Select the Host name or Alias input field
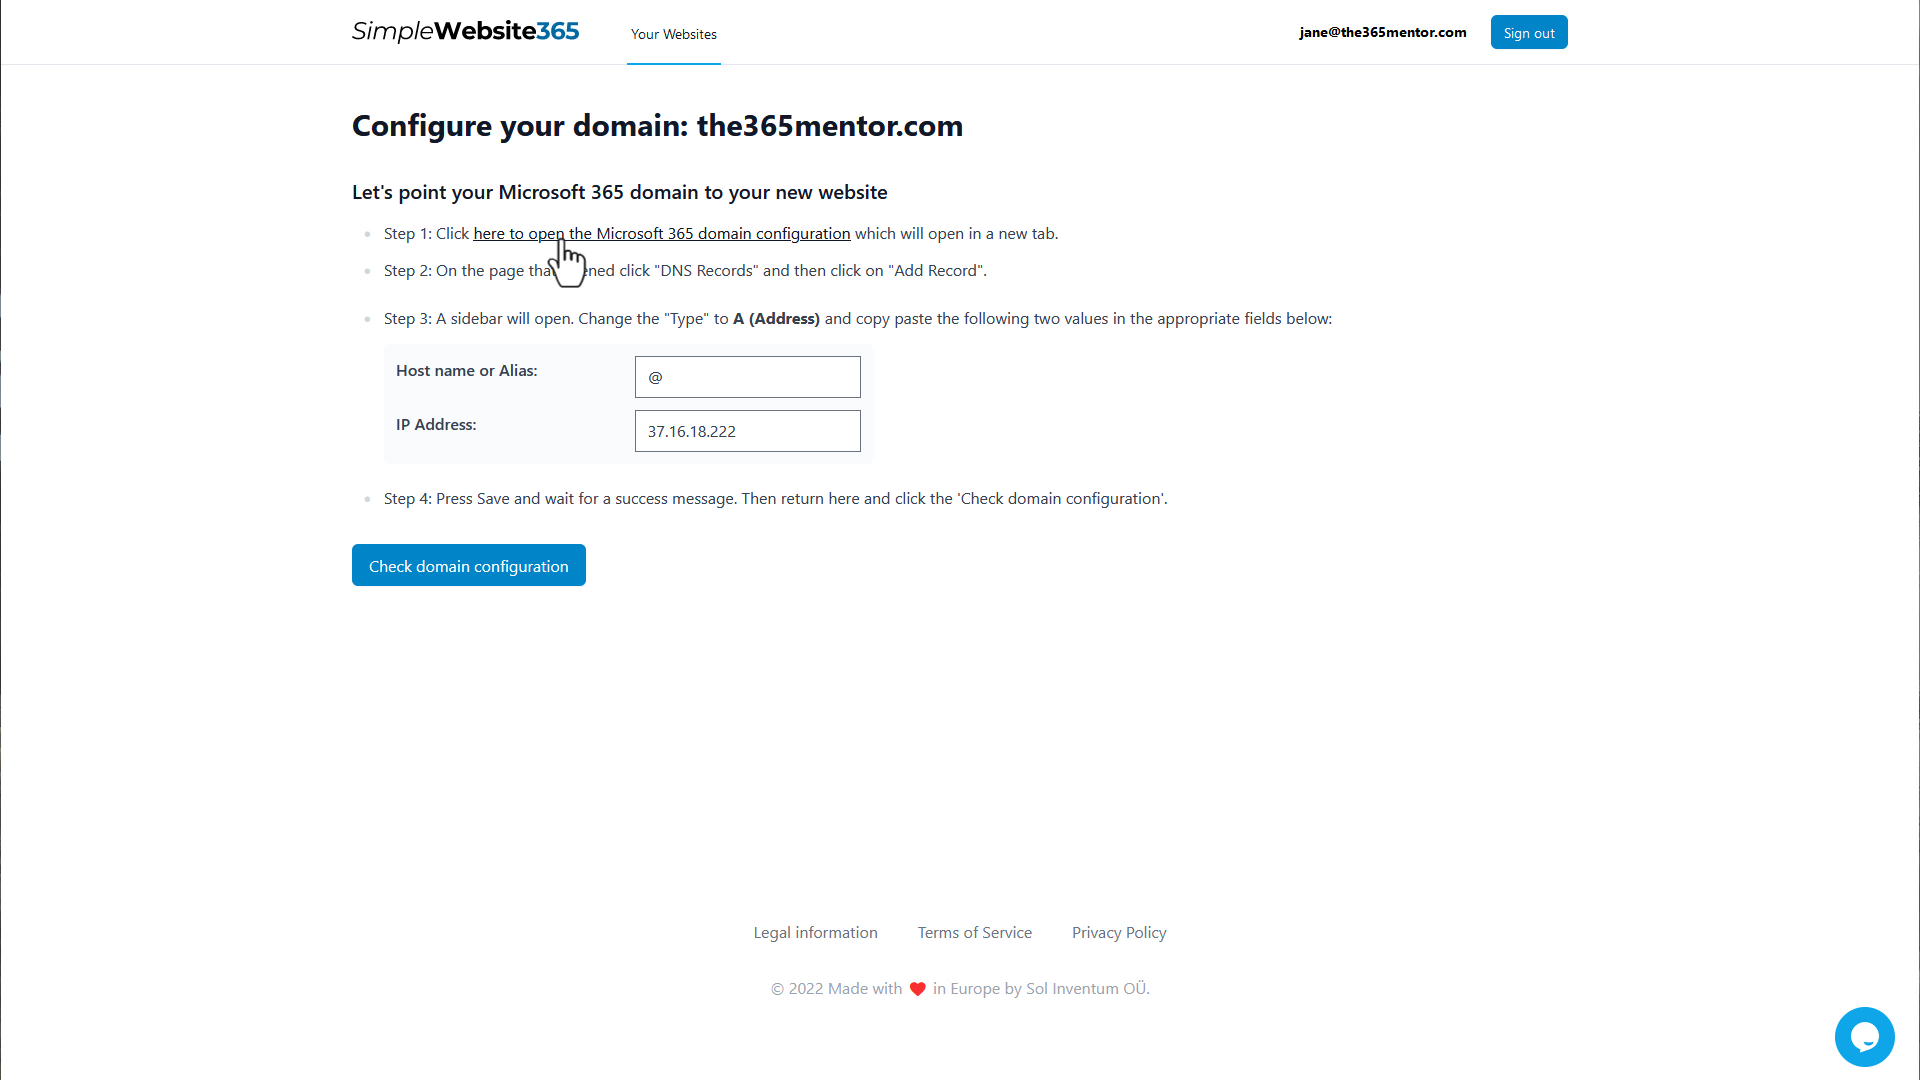The width and height of the screenshot is (1920, 1080). tap(748, 376)
